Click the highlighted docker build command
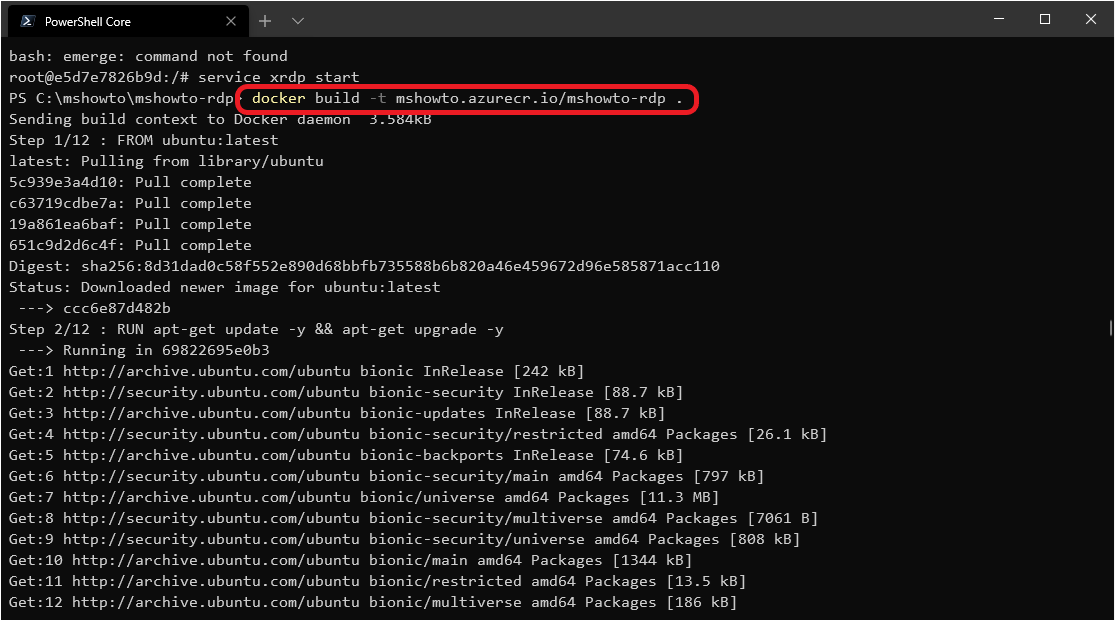 point(467,99)
